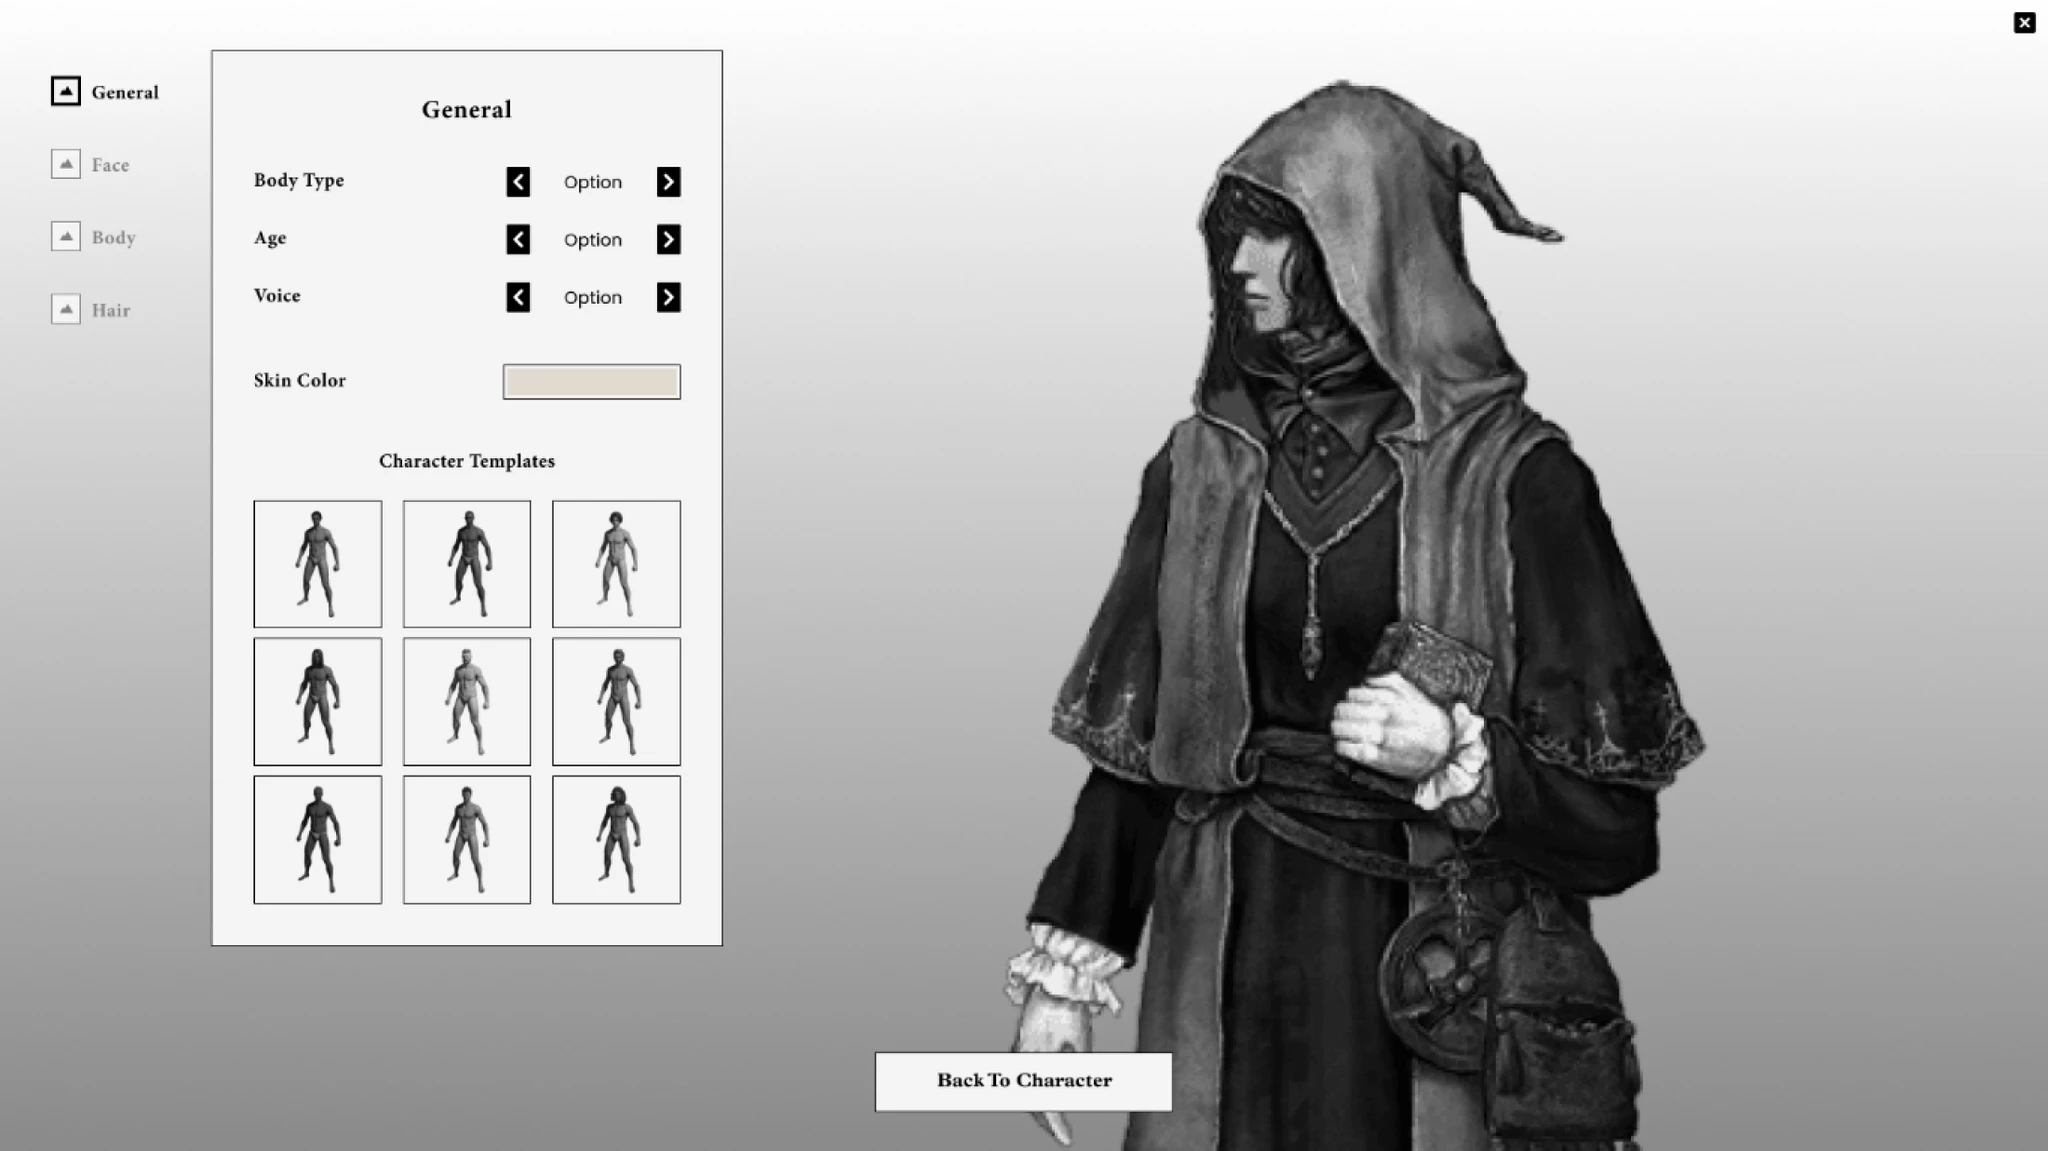The width and height of the screenshot is (2048, 1151).
Task: Switch to next Voice option
Action: tap(668, 297)
